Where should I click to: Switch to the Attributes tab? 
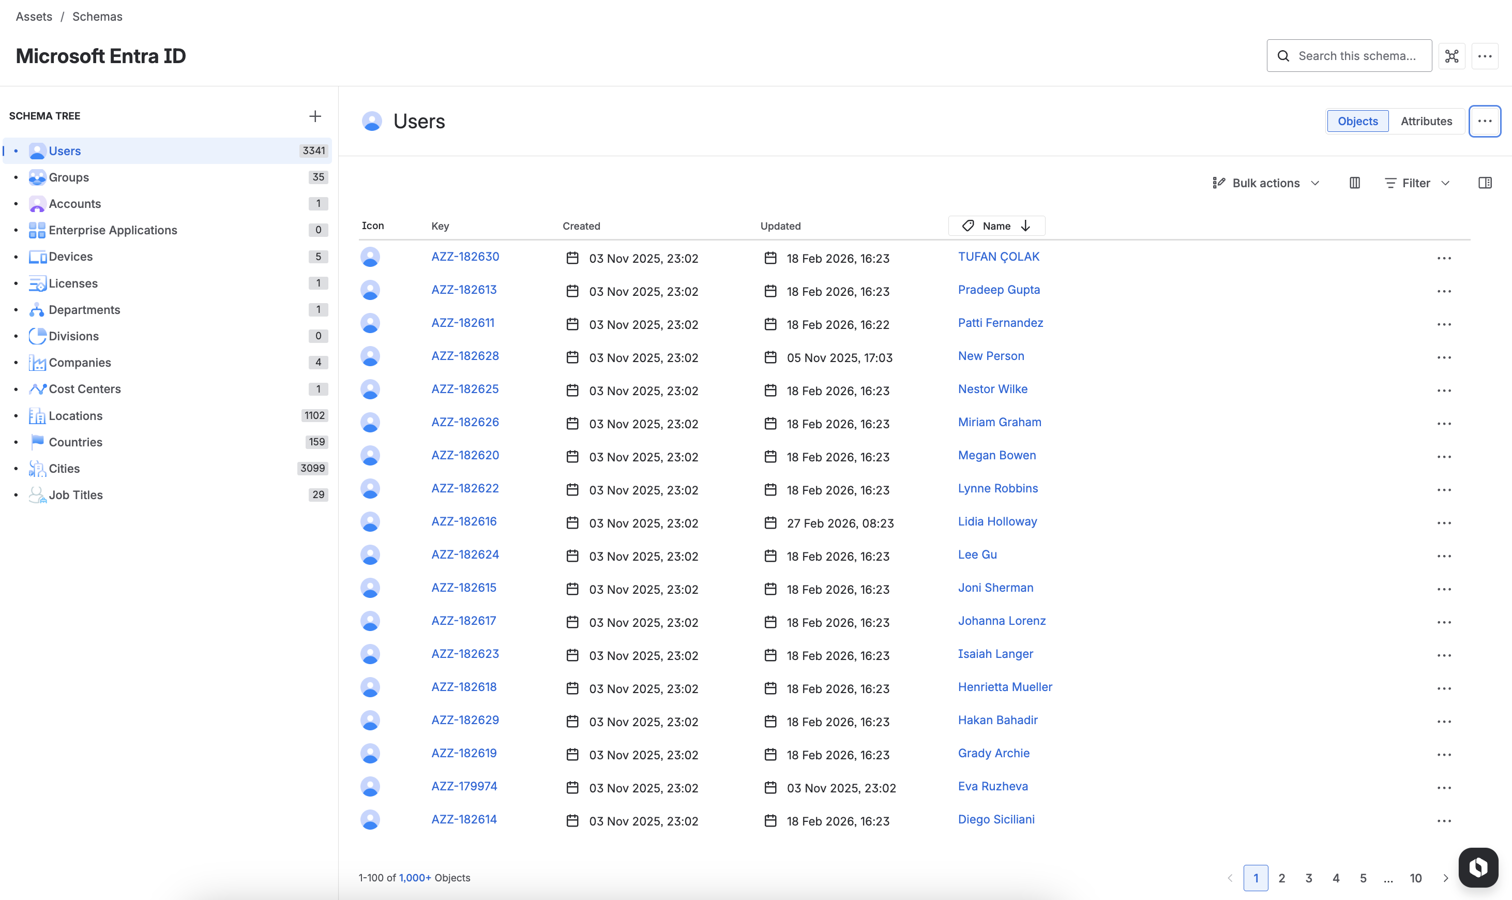(1425, 121)
